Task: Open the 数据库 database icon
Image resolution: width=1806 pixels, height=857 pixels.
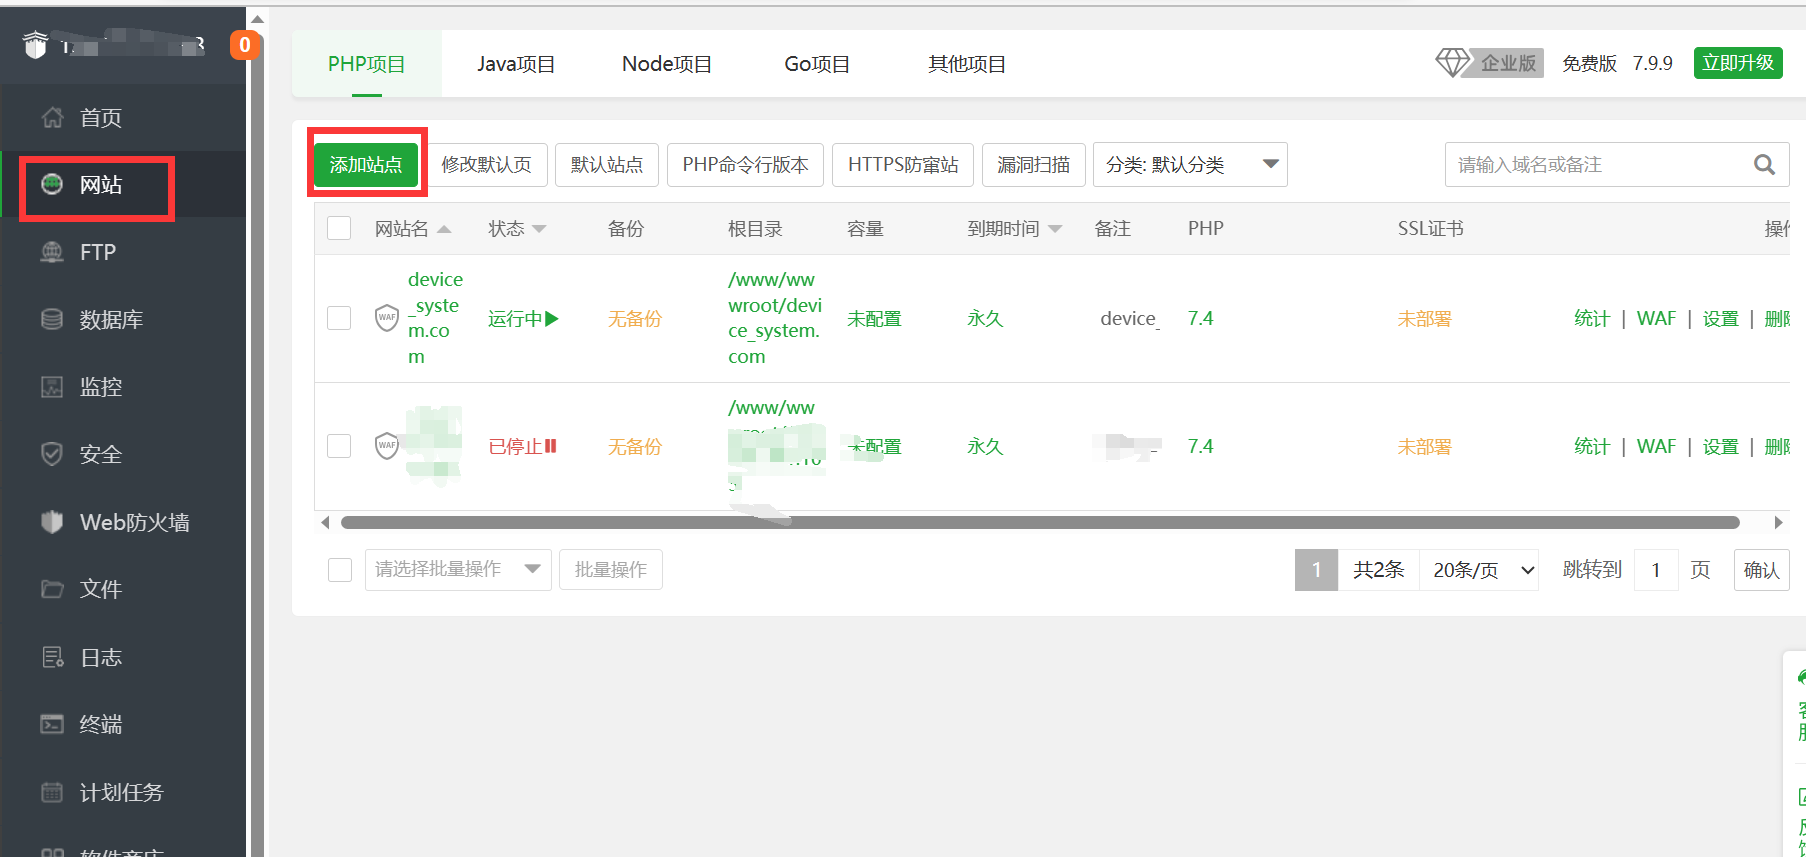Action: click(52, 319)
